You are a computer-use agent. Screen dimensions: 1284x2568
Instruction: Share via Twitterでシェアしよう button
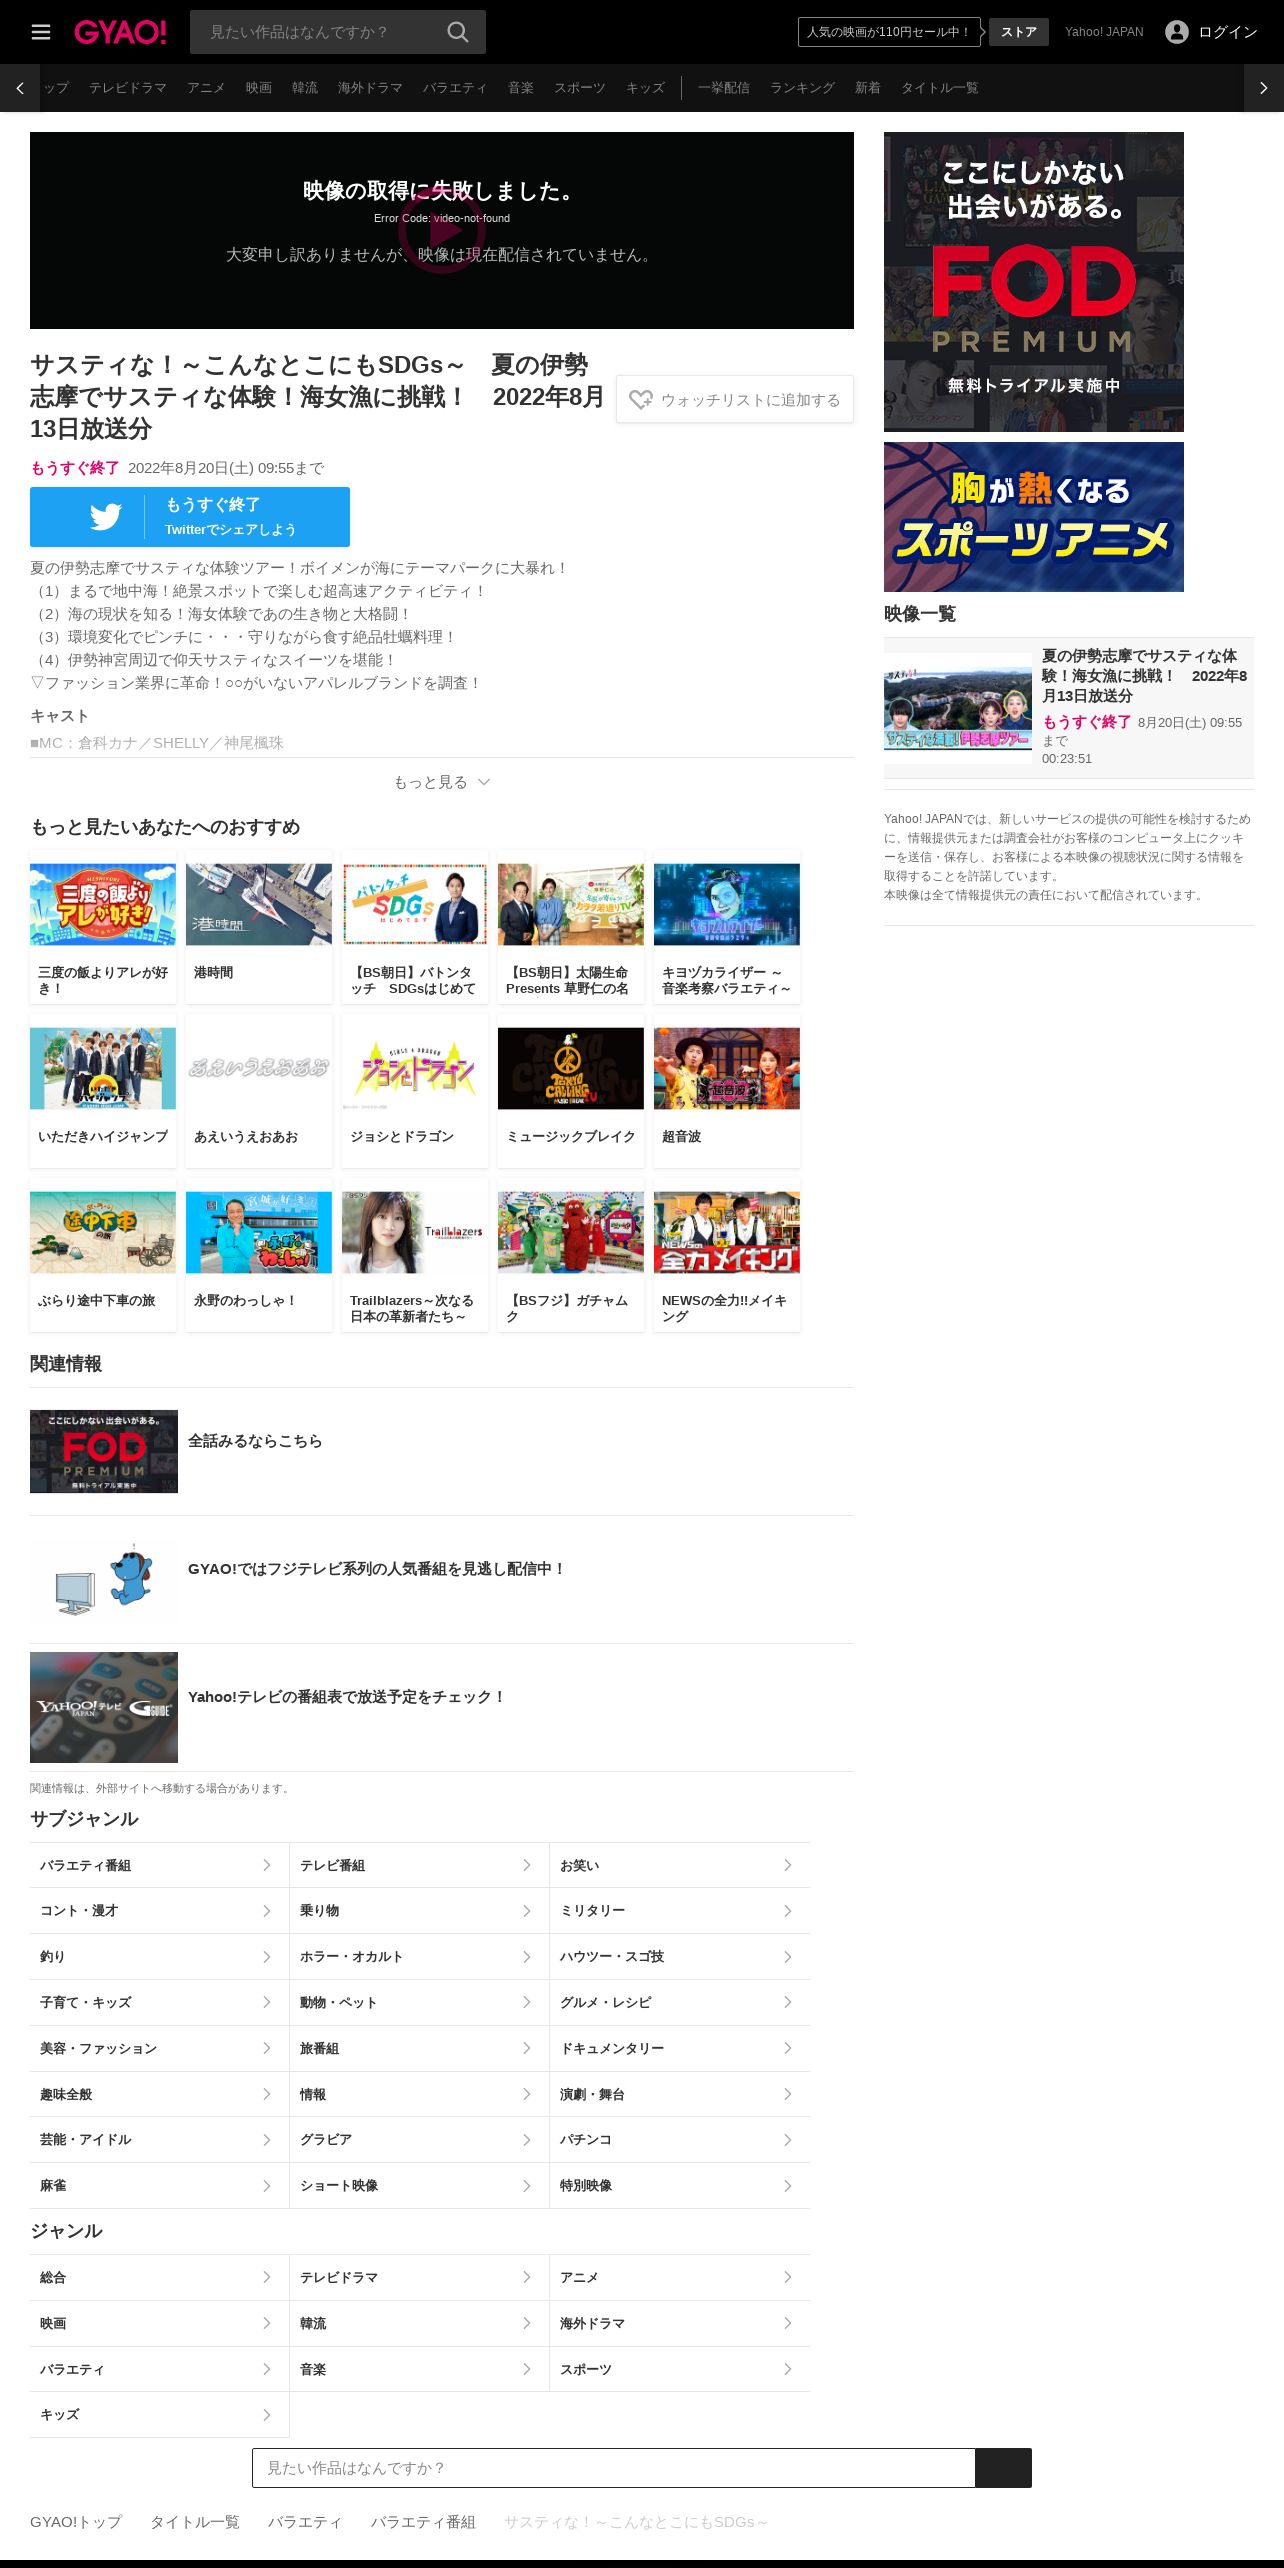[x=190, y=517]
